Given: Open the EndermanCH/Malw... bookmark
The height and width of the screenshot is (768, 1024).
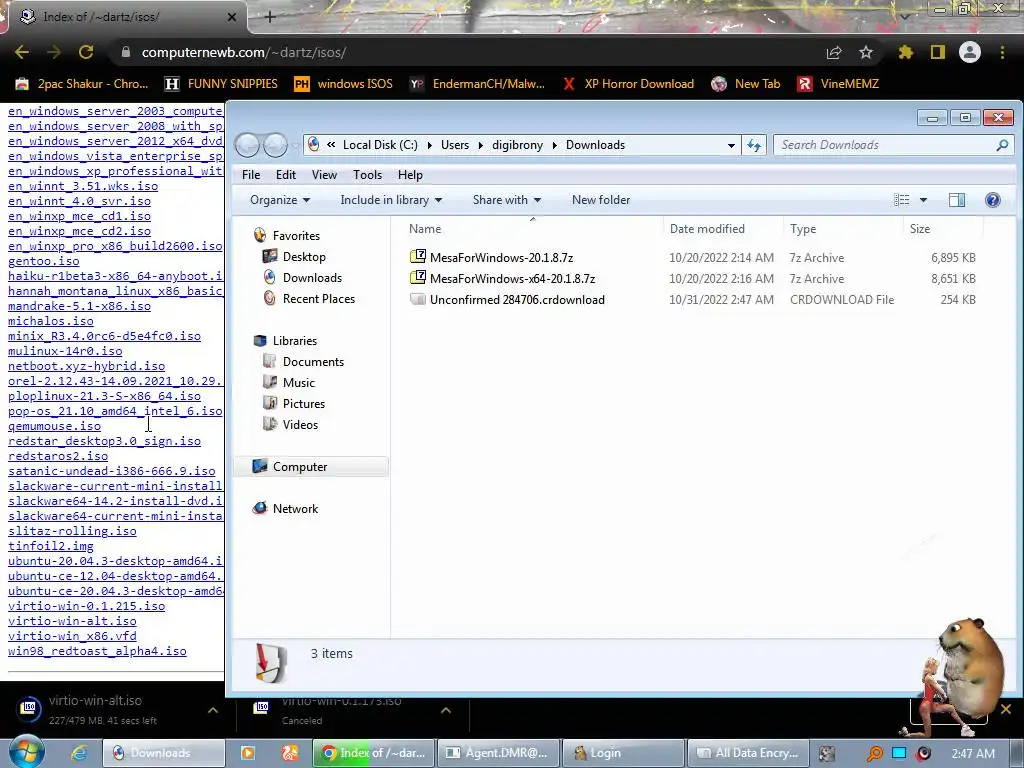Looking at the screenshot, I should point(477,84).
